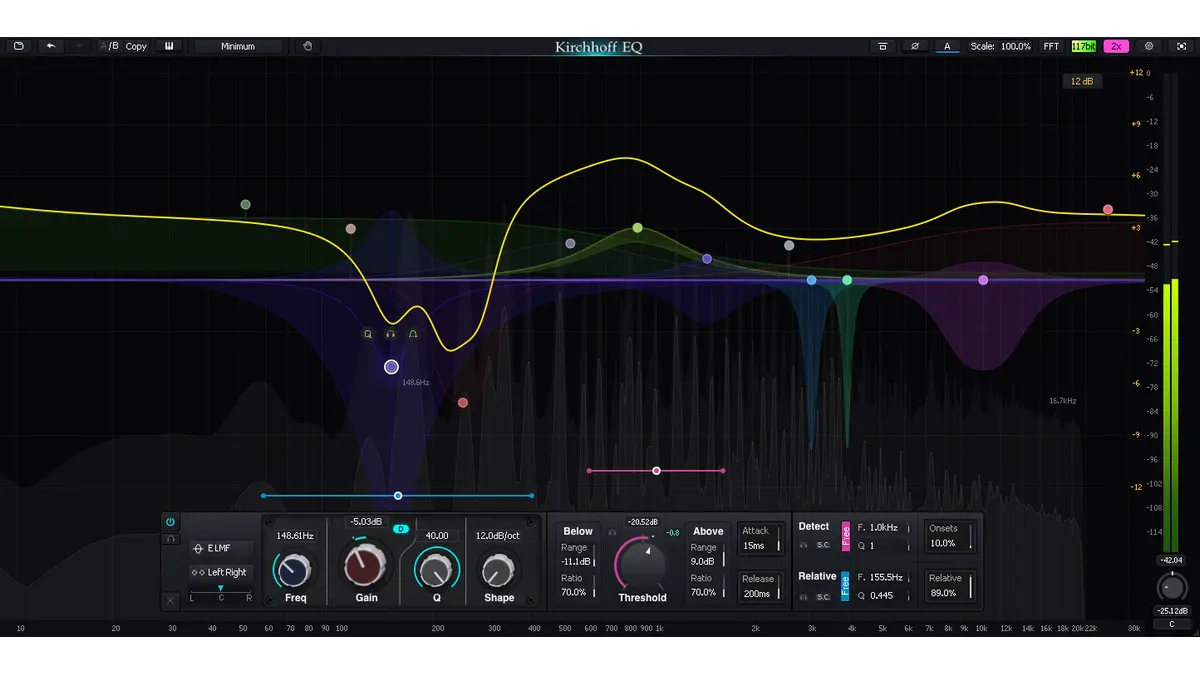Enter fullscreen with the expand icon
This screenshot has height=675, width=1200.
tap(1181, 46)
